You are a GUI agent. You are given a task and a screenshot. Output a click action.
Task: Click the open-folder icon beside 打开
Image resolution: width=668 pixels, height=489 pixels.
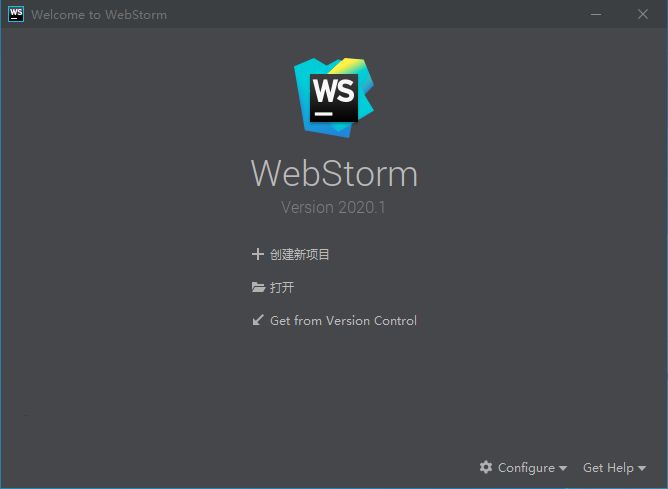(x=258, y=287)
